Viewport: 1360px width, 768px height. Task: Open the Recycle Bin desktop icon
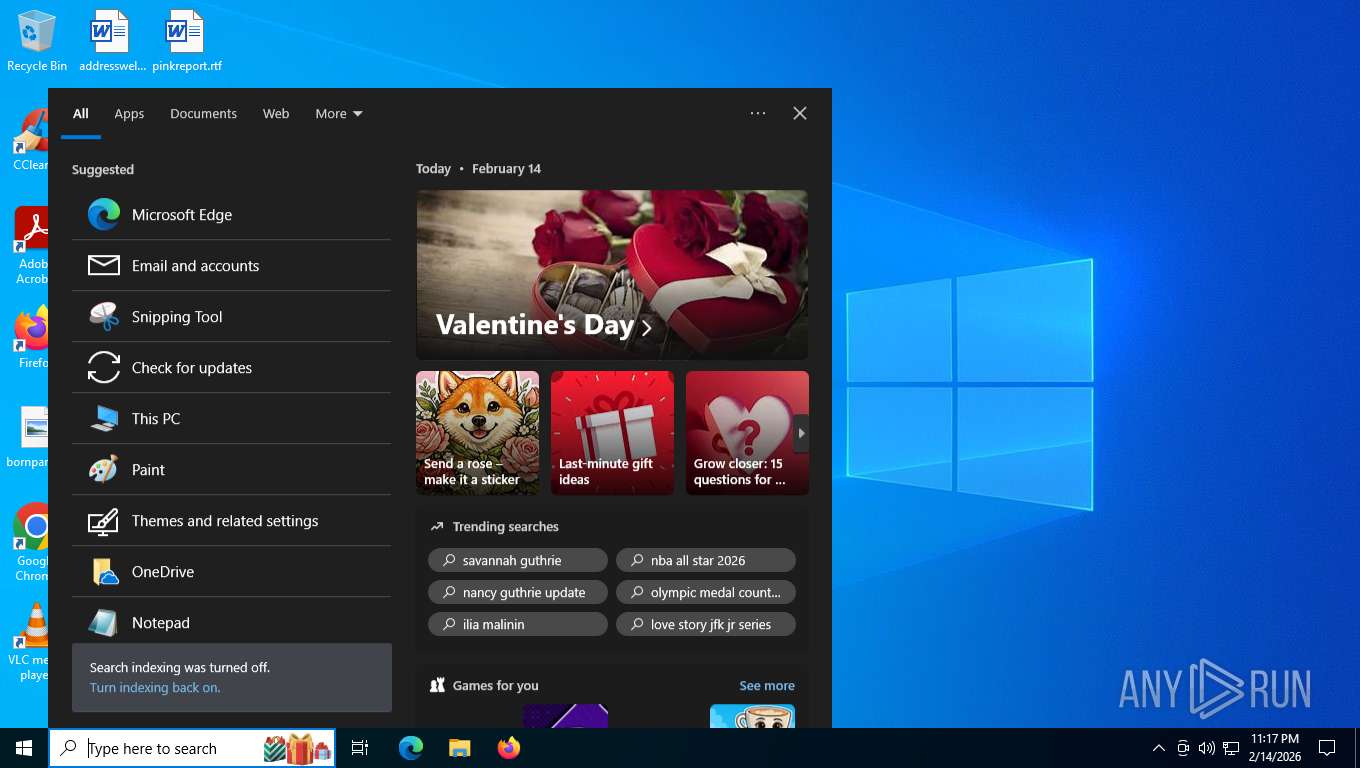pos(37,42)
